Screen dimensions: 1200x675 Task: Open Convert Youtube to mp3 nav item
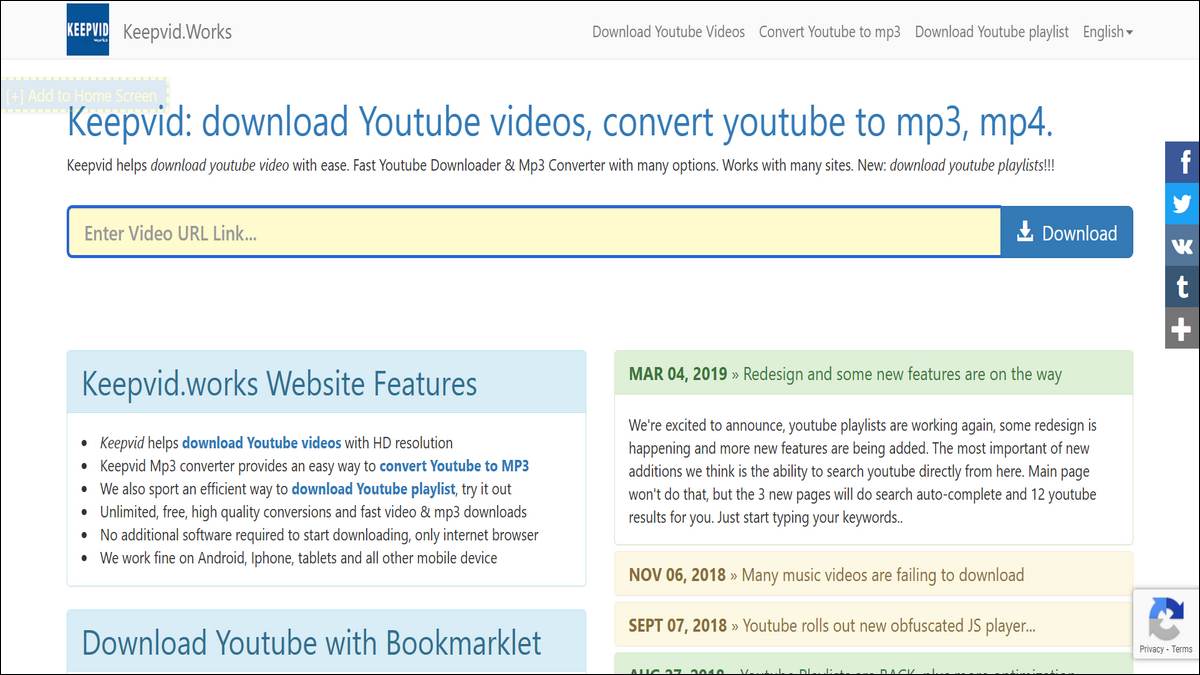(830, 32)
